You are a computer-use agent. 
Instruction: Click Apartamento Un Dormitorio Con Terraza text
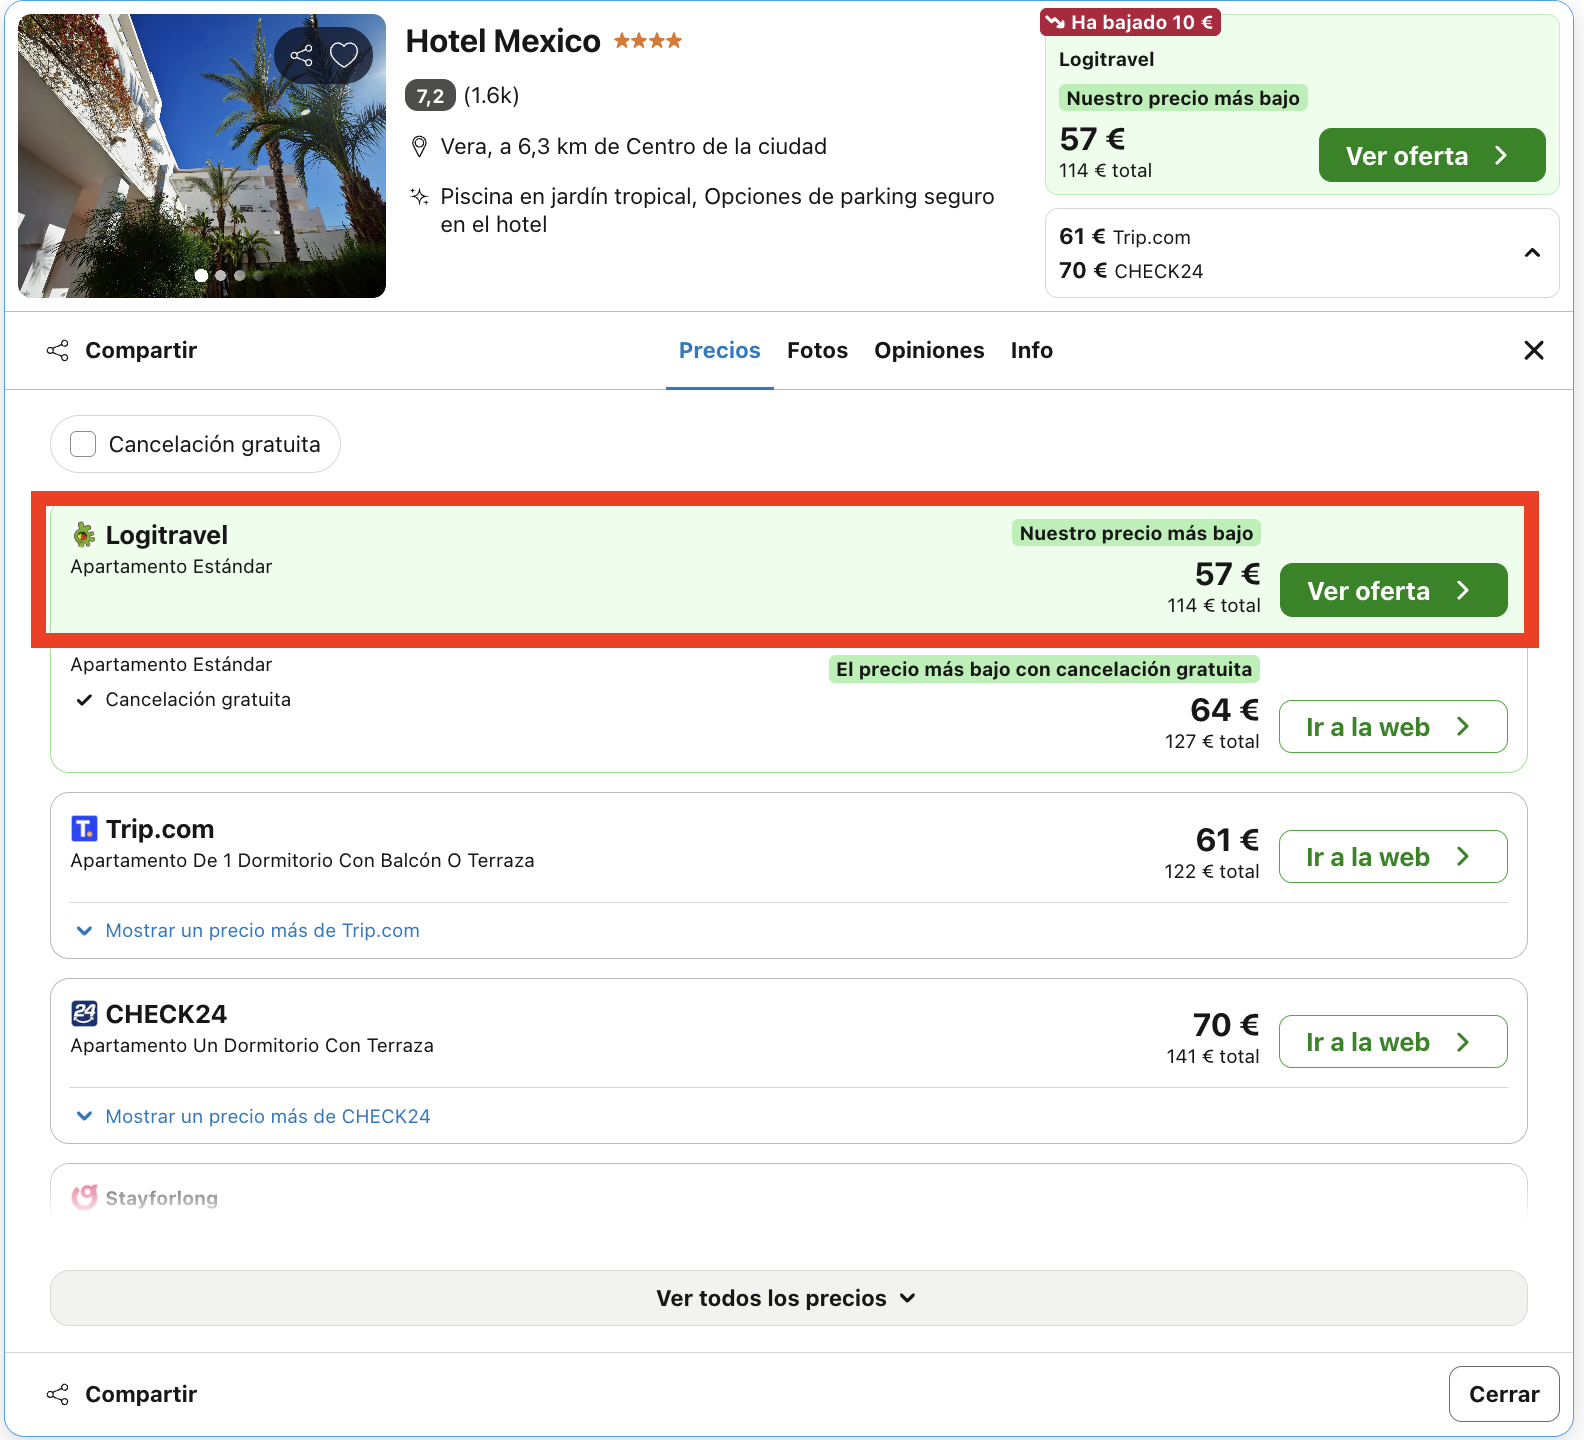(x=252, y=1046)
